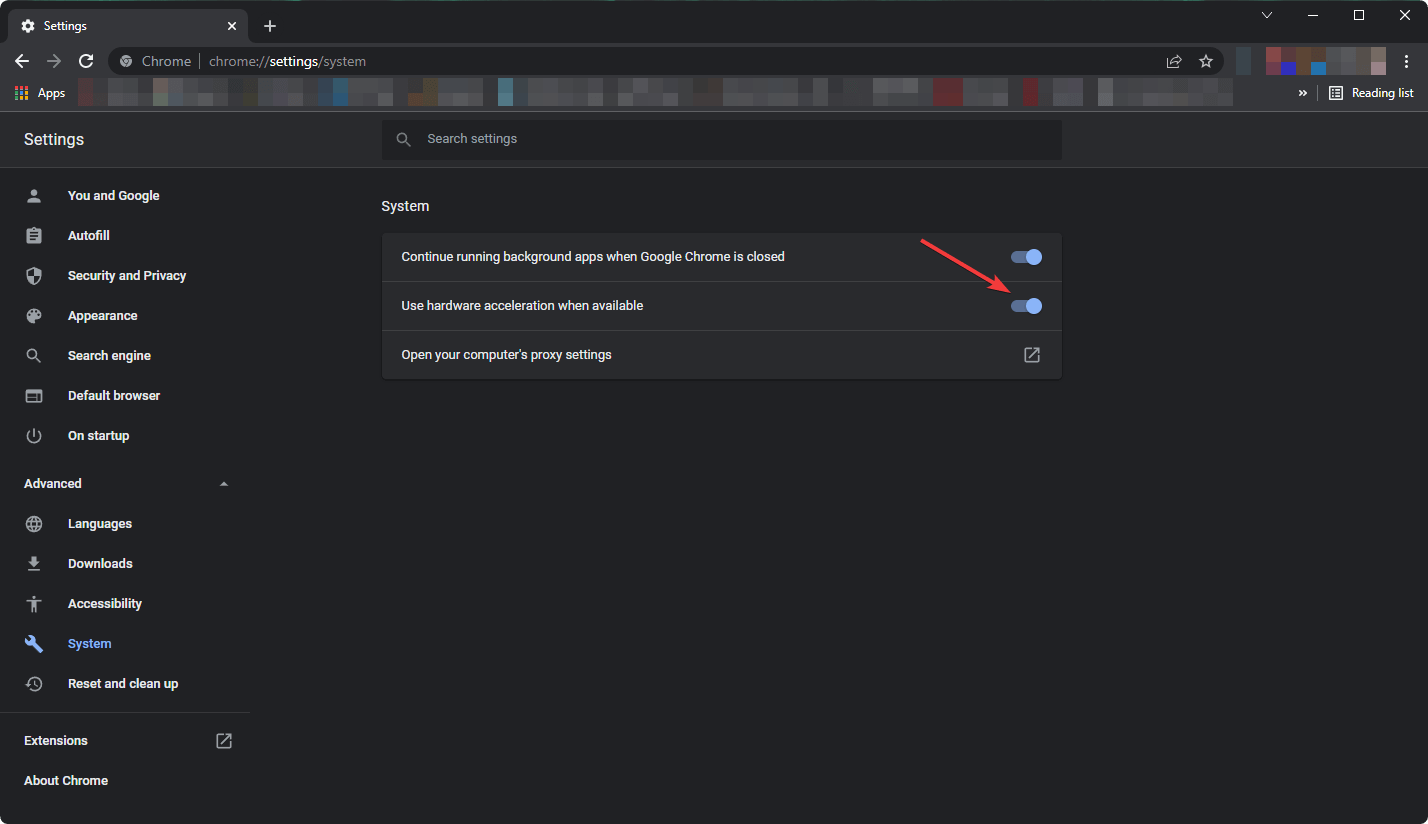Click the wrench icon beside System
The width and height of the screenshot is (1428, 824).
[34, 644]
